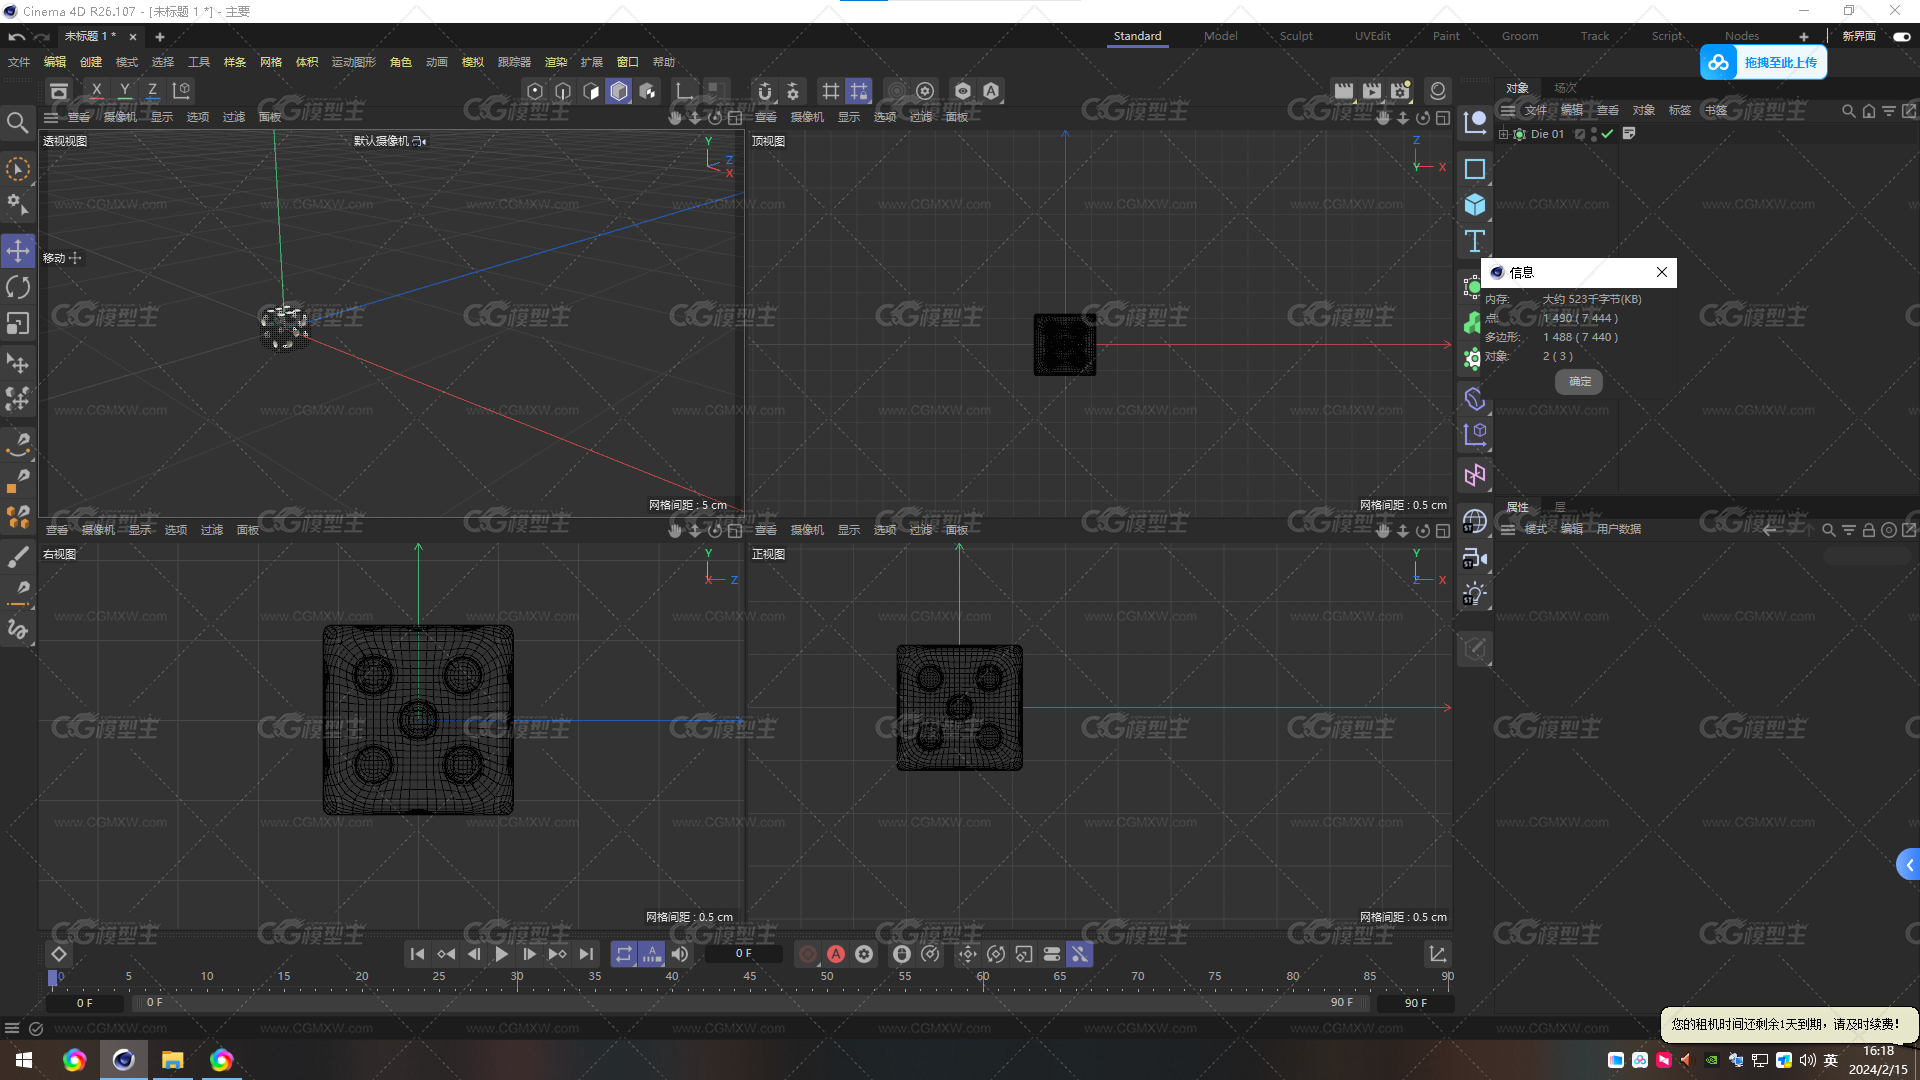
Task: Click the Brush paint tool icon
Action: click(x=18, y=556)
